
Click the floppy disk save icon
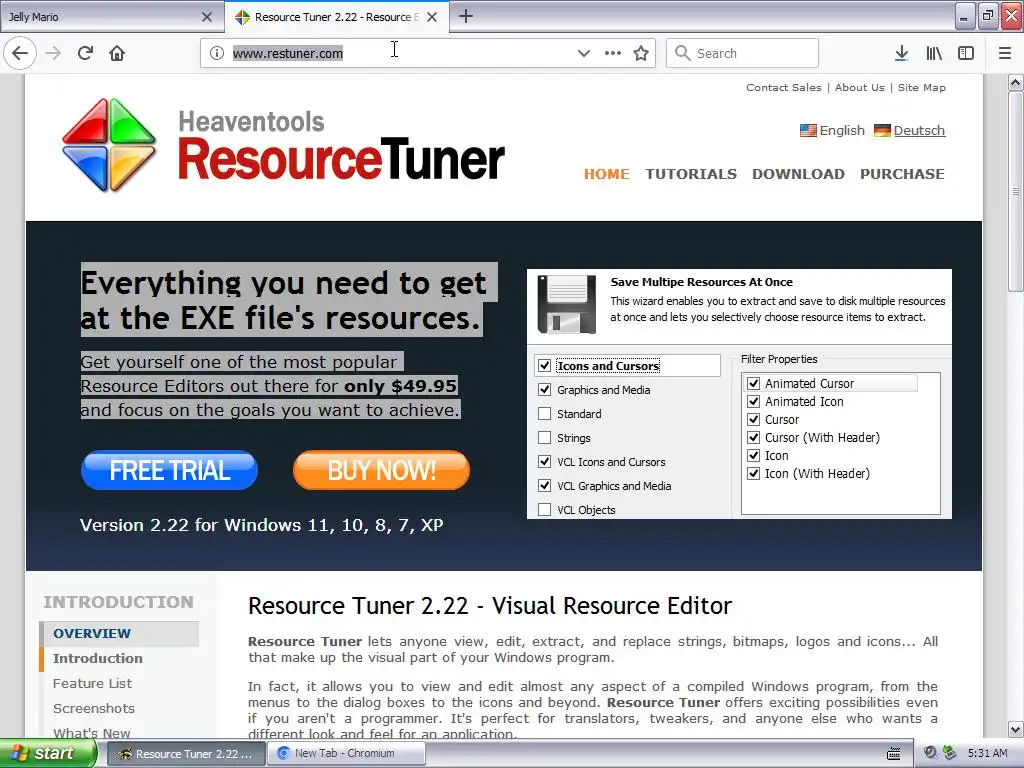click(x=566, y=304)
